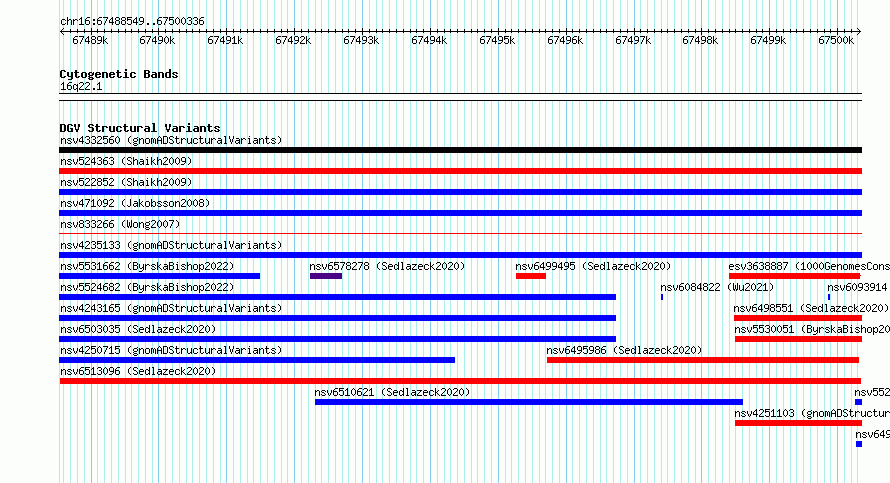Click the 67495k ruler position
Image resolution: width=890 pixels, height=483 pixels.
click(x=498, y=40)
